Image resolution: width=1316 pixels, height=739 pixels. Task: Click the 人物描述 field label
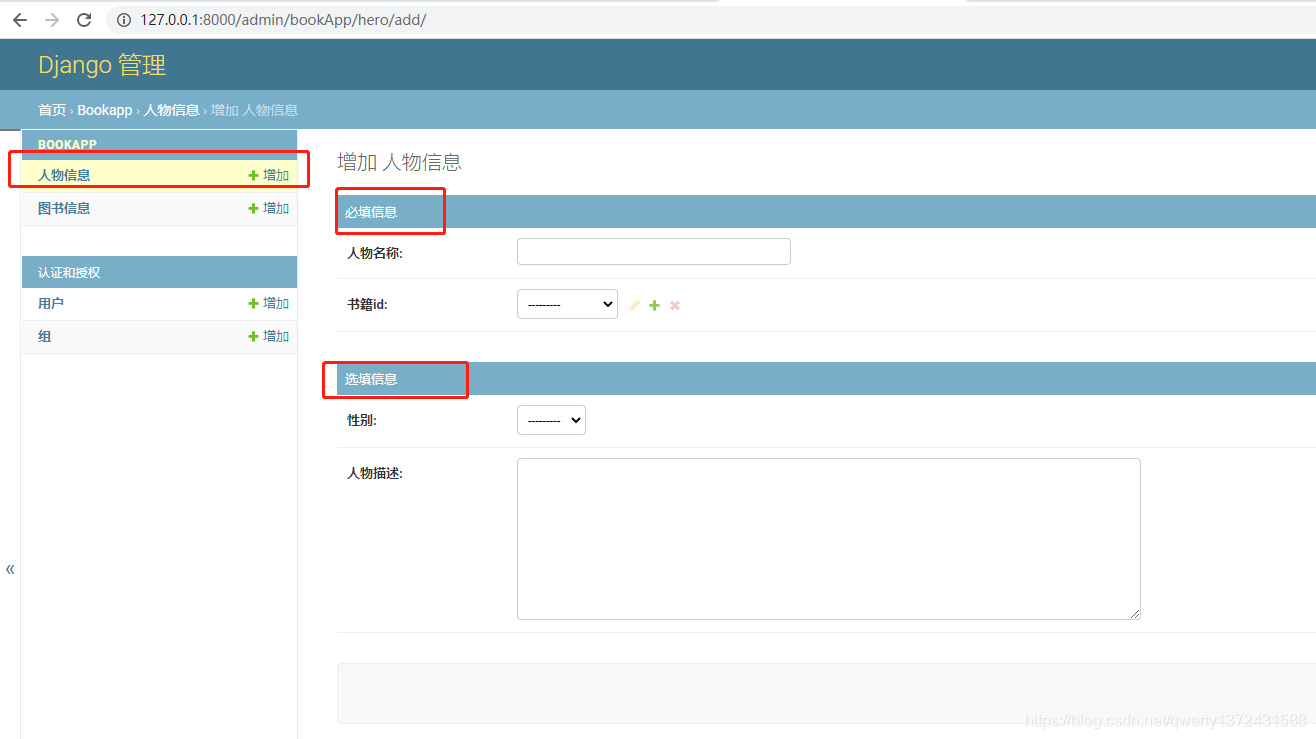click(x=375, y=473)
